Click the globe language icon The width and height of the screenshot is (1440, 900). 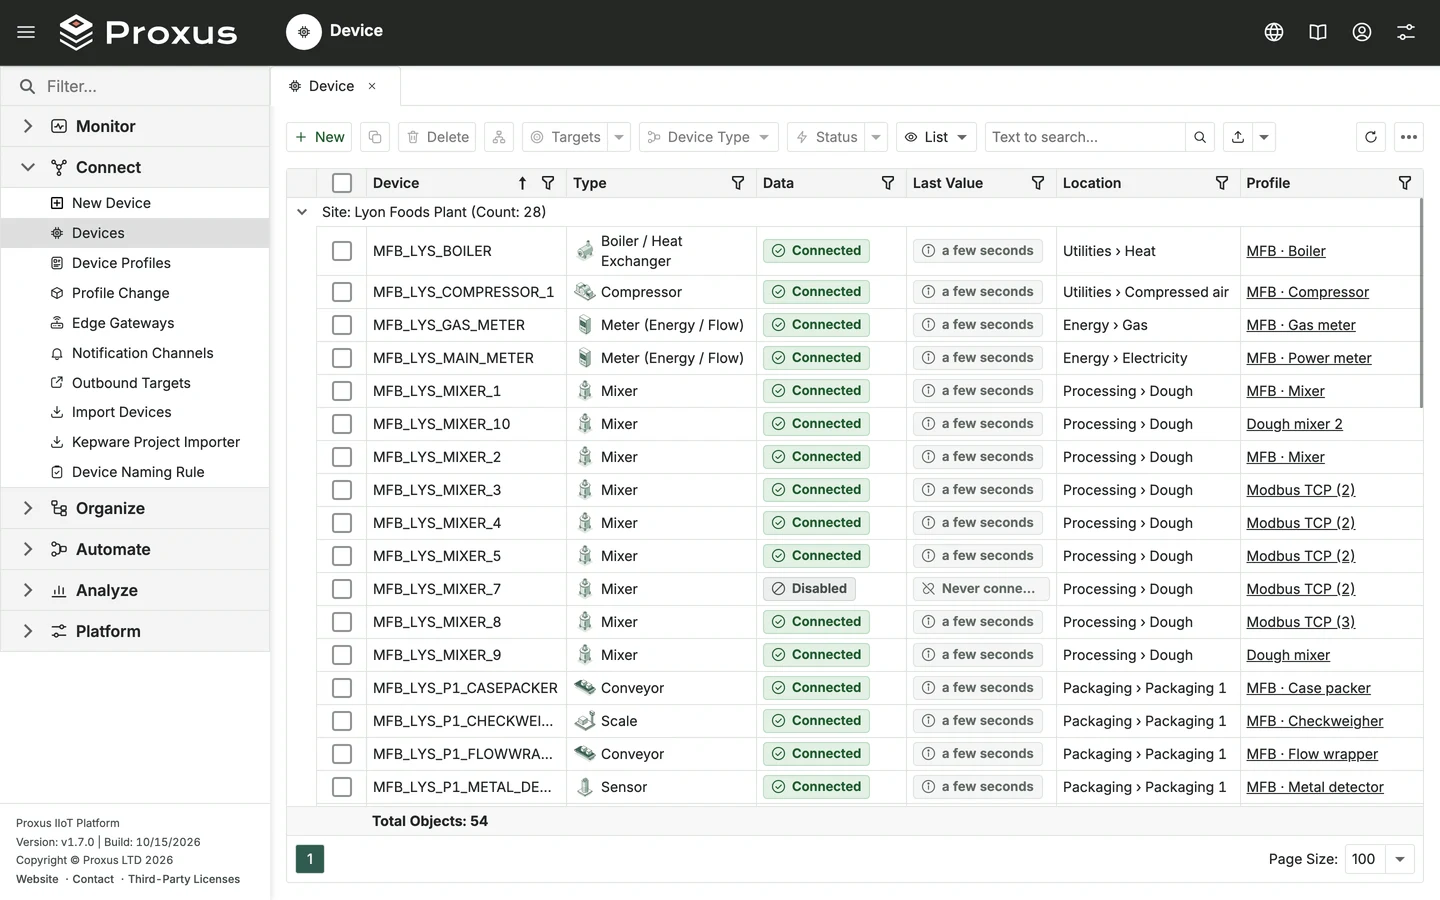click(x=1274, y=32)
